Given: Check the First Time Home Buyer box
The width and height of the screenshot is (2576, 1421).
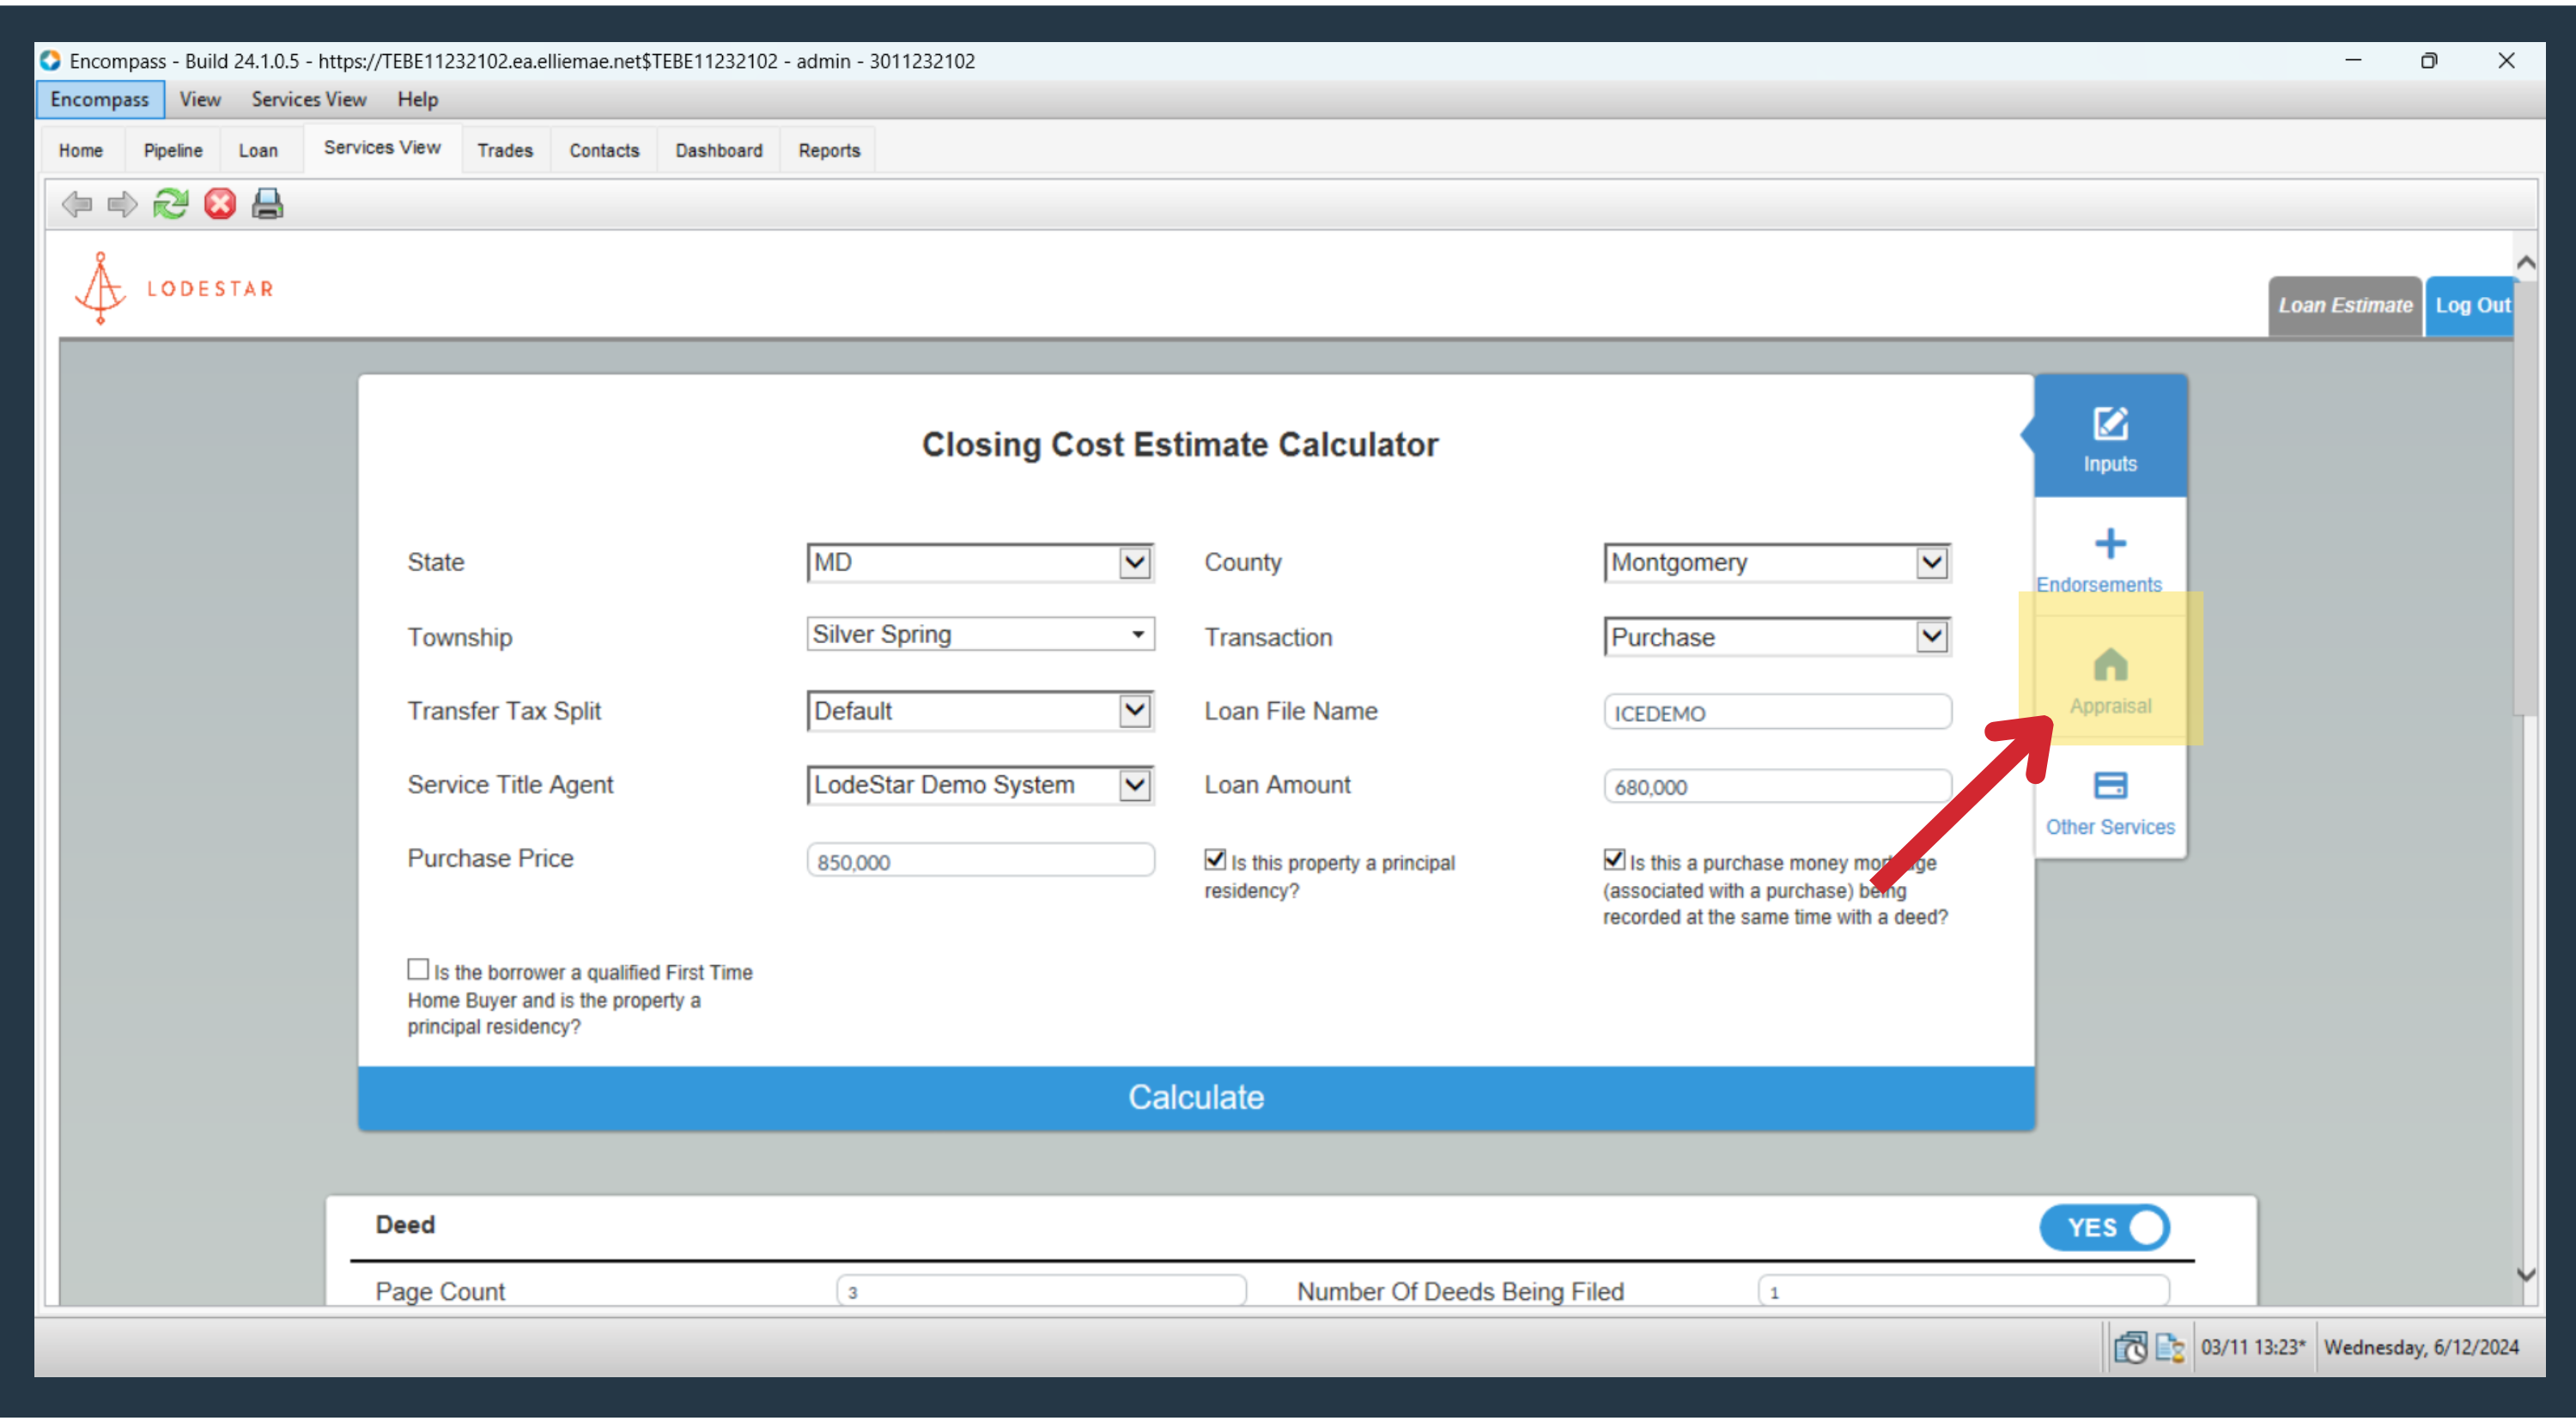Looking at the screenshot, I should coord(418,969).
